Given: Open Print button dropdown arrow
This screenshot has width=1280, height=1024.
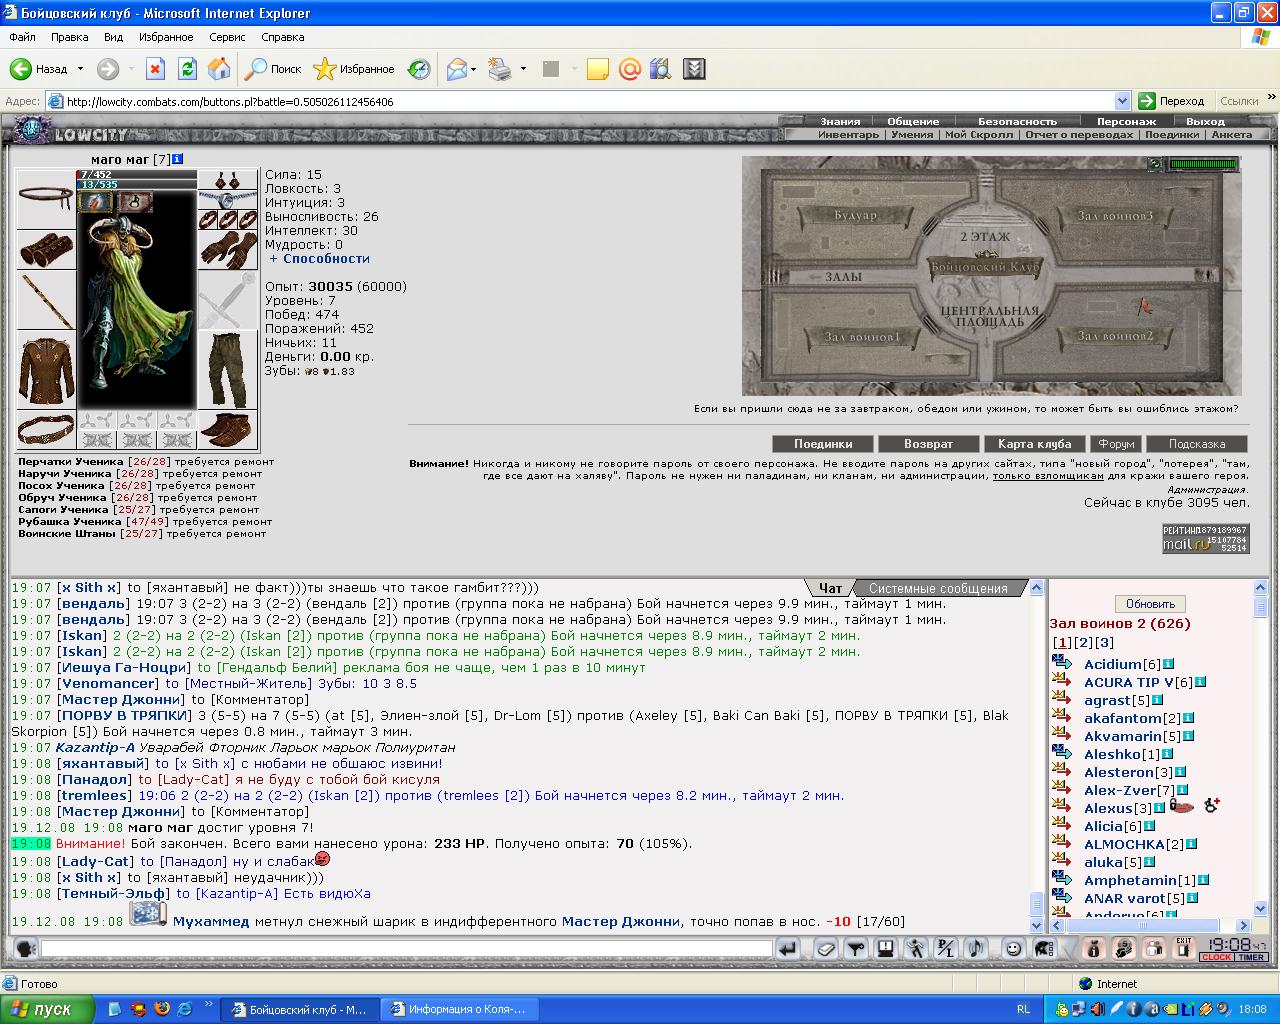Looking at the screenshot, I should (x=523, y=69).
